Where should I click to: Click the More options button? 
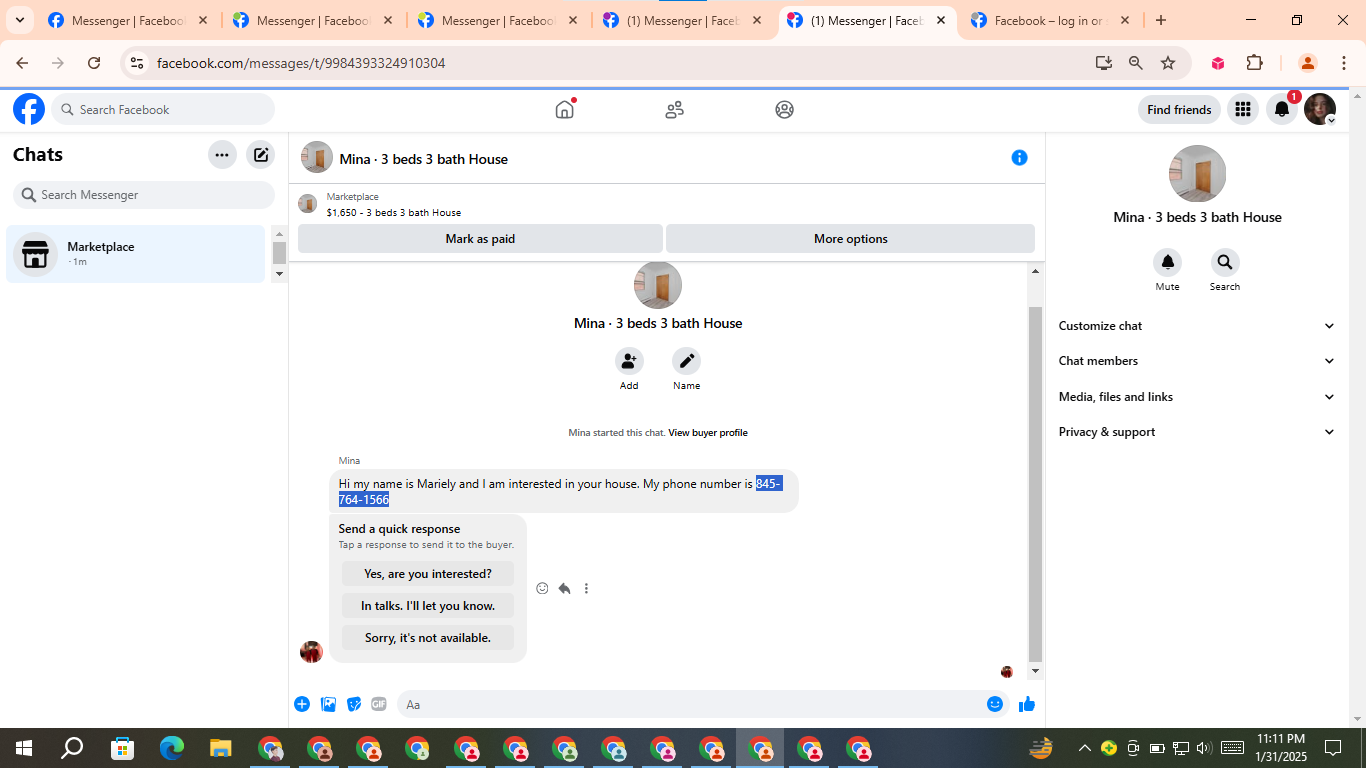[850, 239]
